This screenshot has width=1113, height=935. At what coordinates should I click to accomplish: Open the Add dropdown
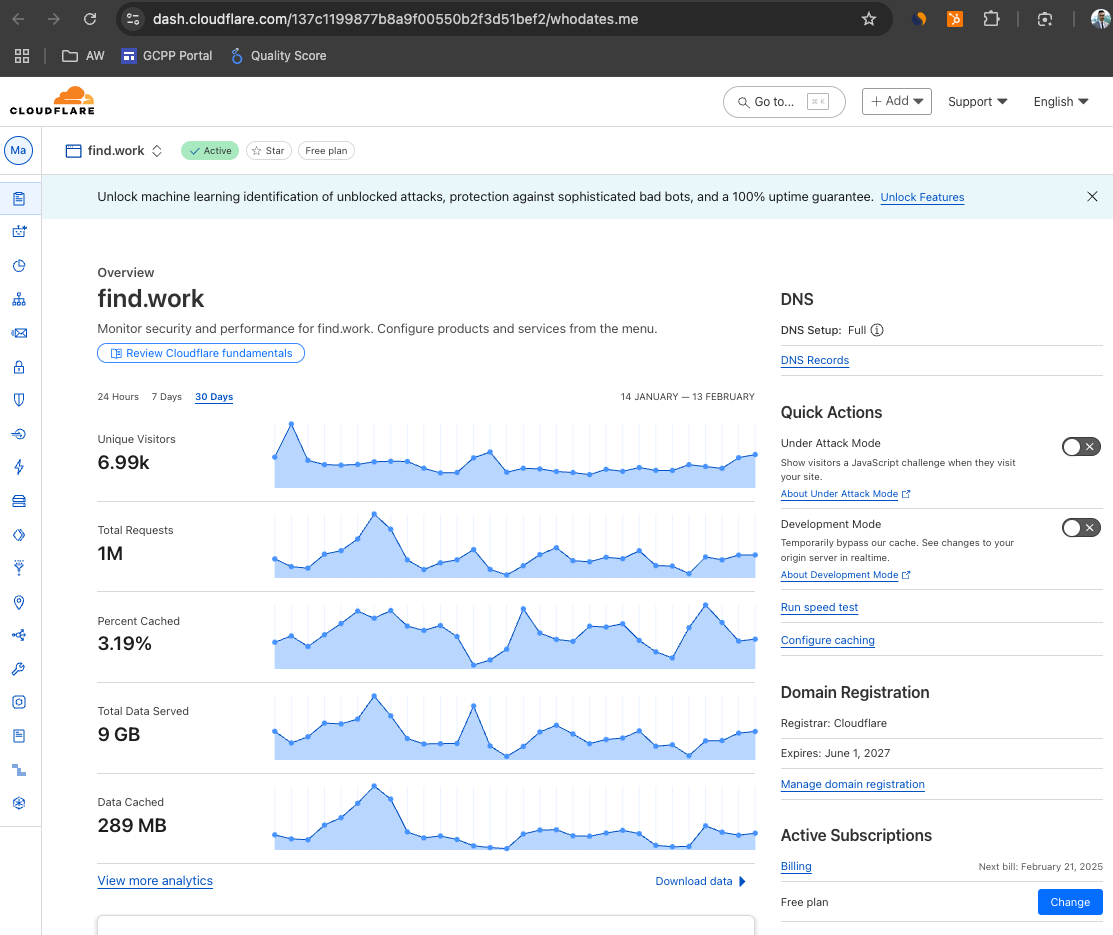tap(897, 102)
